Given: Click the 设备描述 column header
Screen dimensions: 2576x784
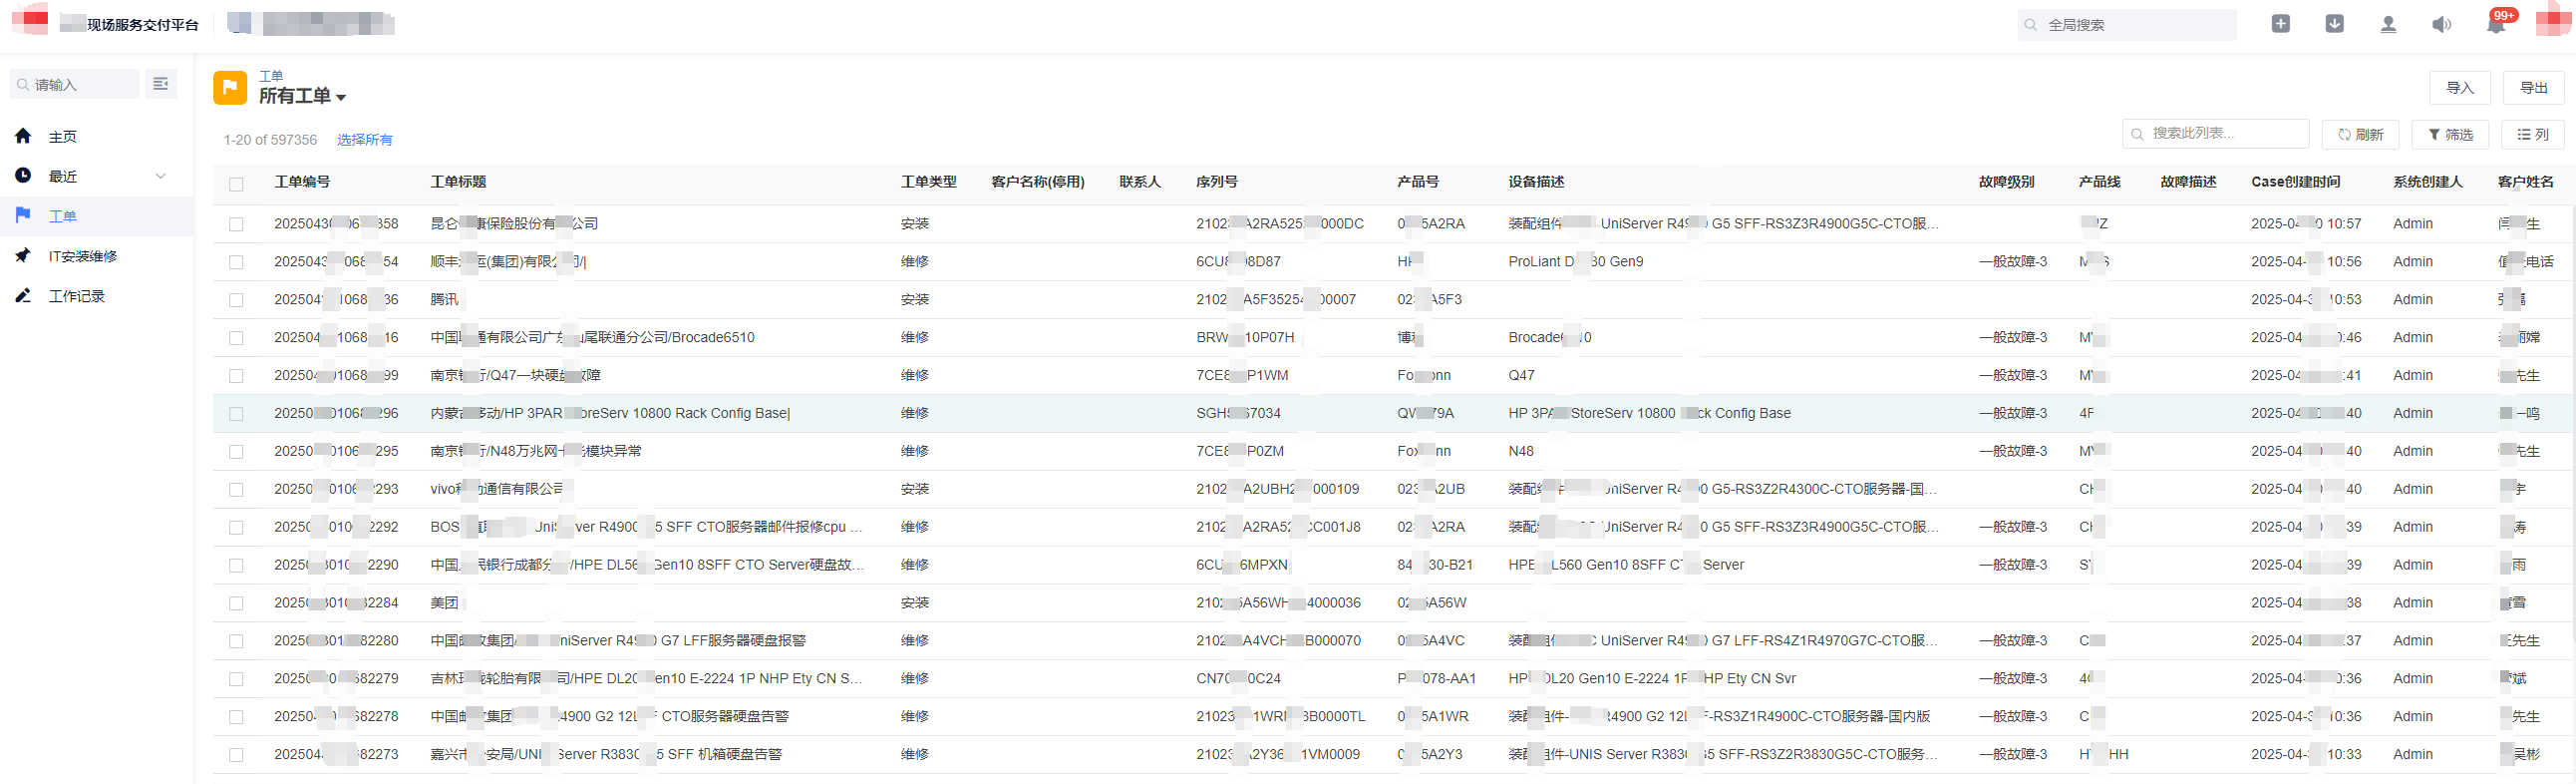Looking at the screenshot, I should 1536,182.
